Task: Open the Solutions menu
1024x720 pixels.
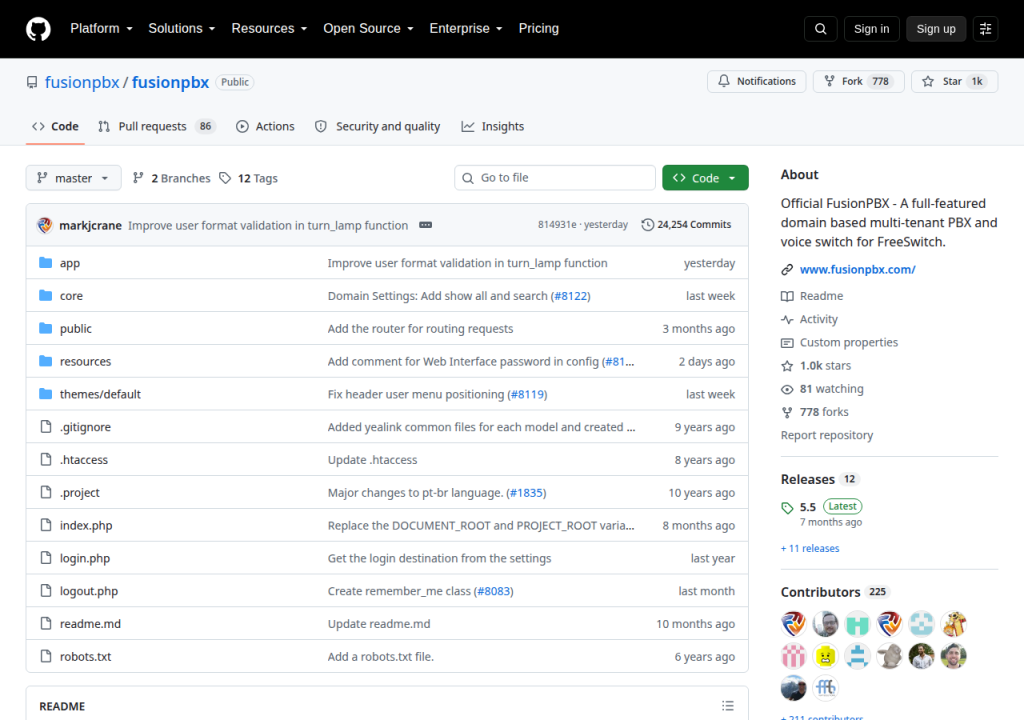Action: pyautogui.click(x=182, y=29)
